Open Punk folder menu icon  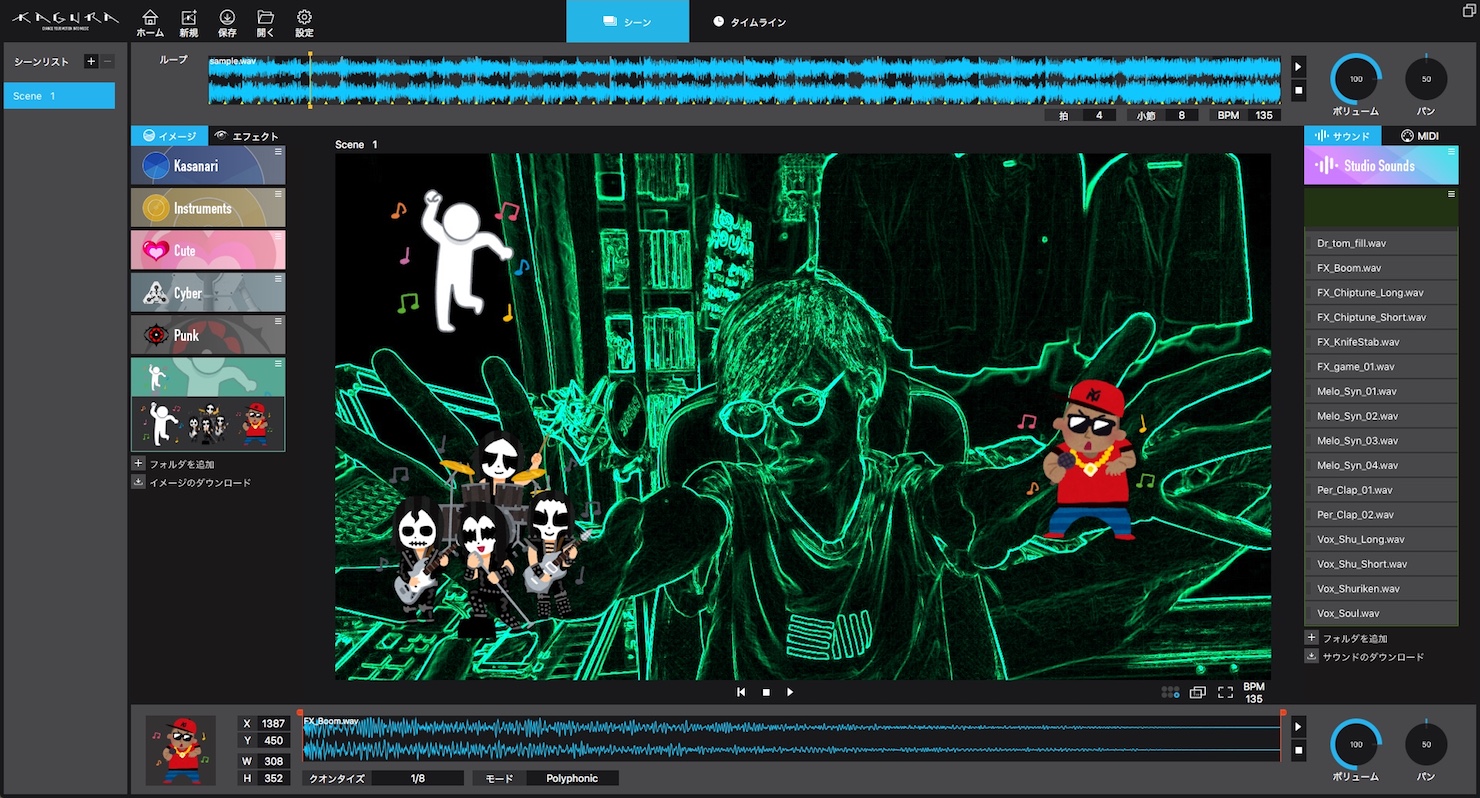tap(278, 321)
